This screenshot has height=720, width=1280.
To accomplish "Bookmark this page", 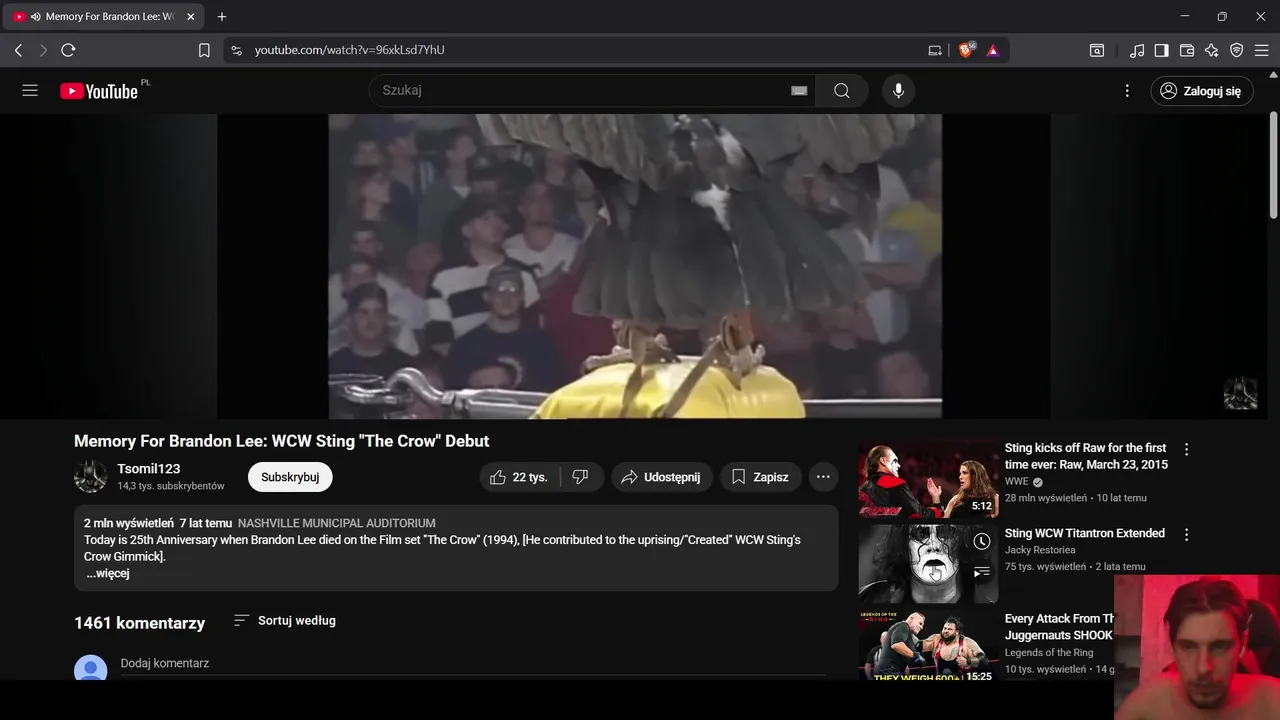I will (204, 50).
